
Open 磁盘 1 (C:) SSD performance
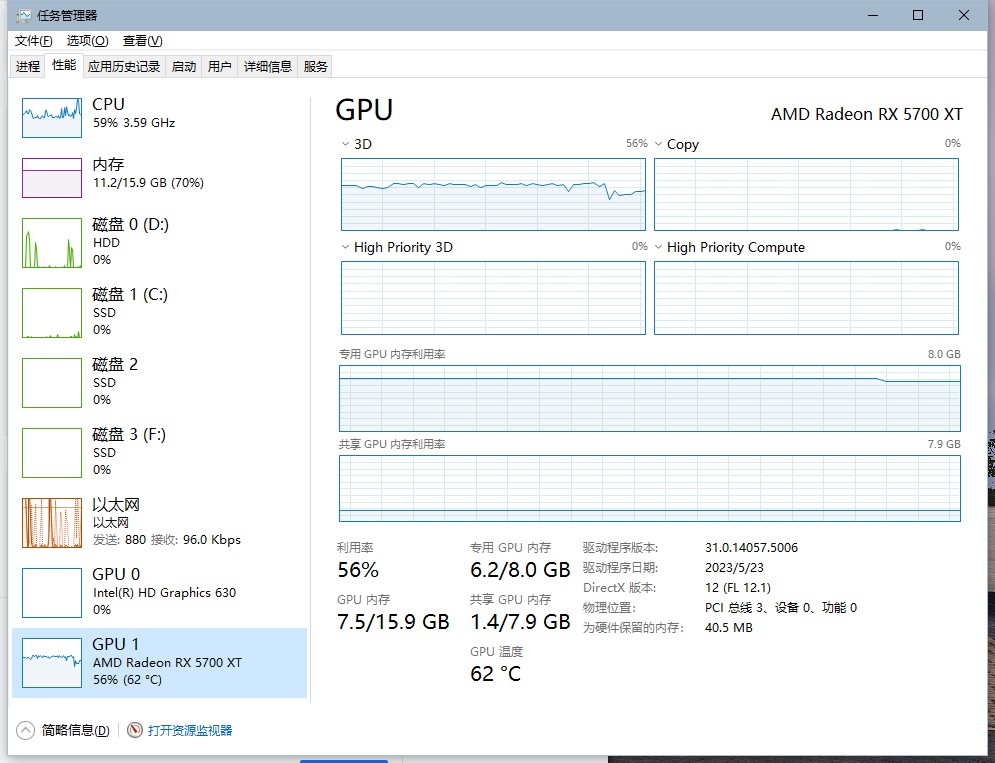pyautogui.click(x=52, y=313)
